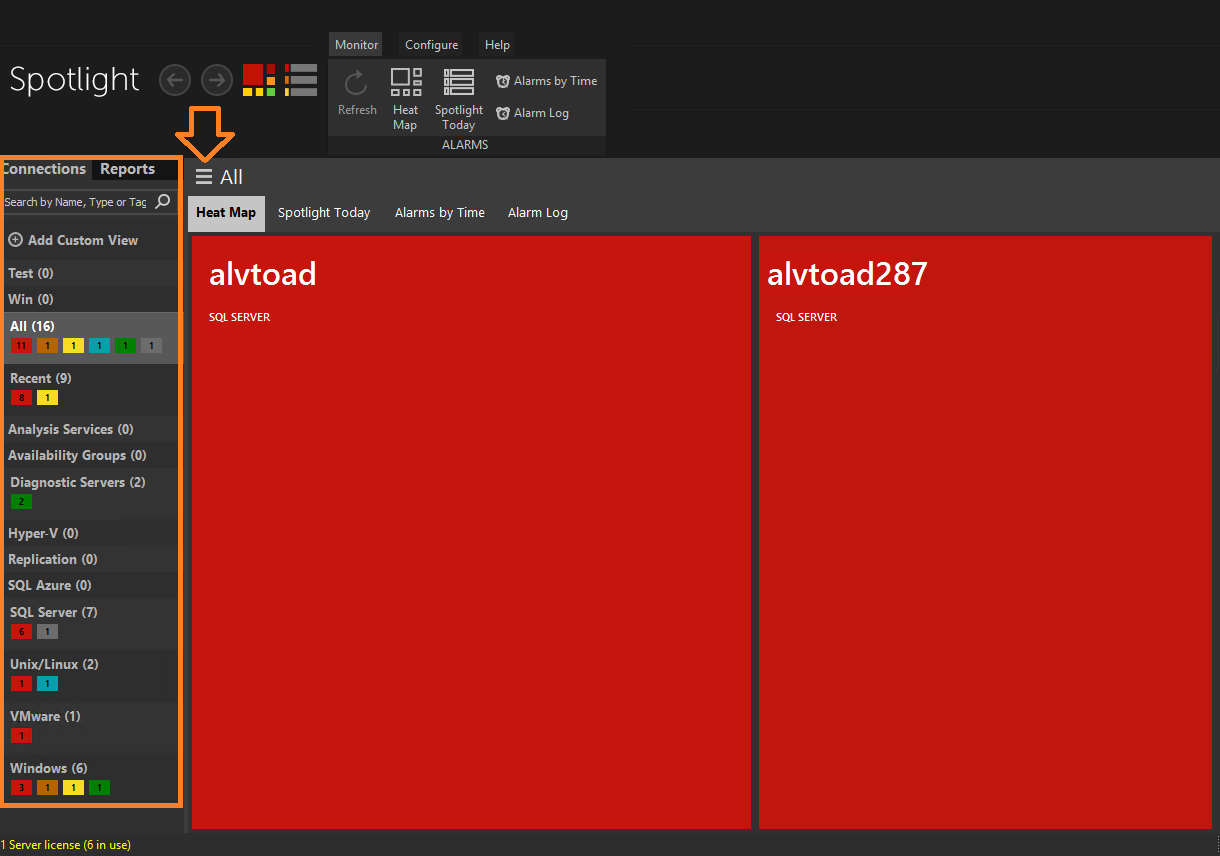This screenshot has width=1220, height=856.
Task: Click the Server license status text
Action: pyautogui.click(x=66, y=845)
